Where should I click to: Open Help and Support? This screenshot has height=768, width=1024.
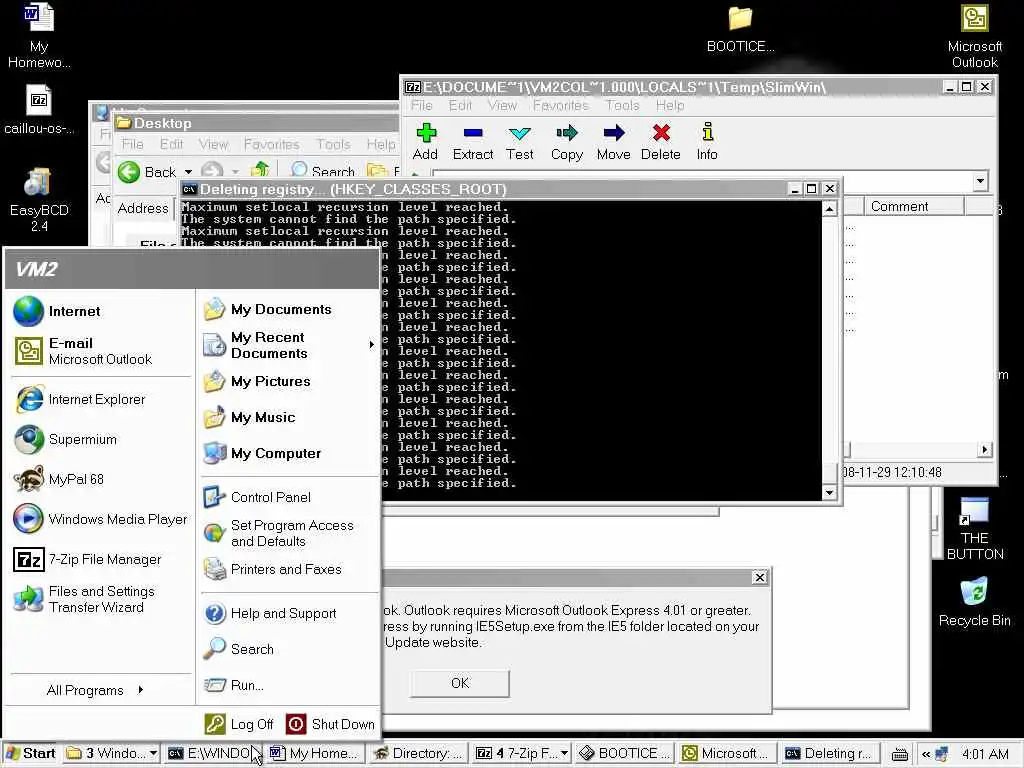pos(288,613)
